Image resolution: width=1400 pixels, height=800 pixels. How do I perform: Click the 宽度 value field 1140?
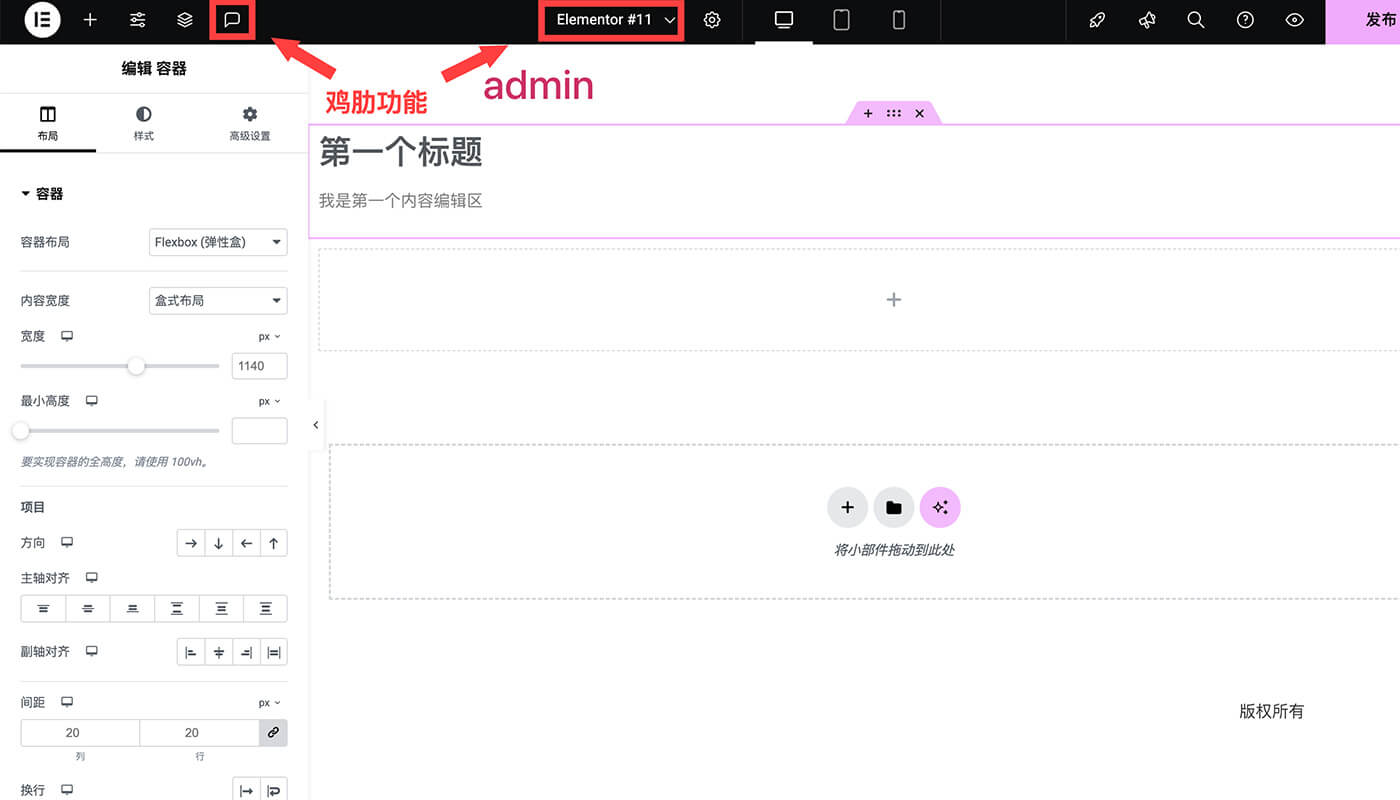point(260,366)
